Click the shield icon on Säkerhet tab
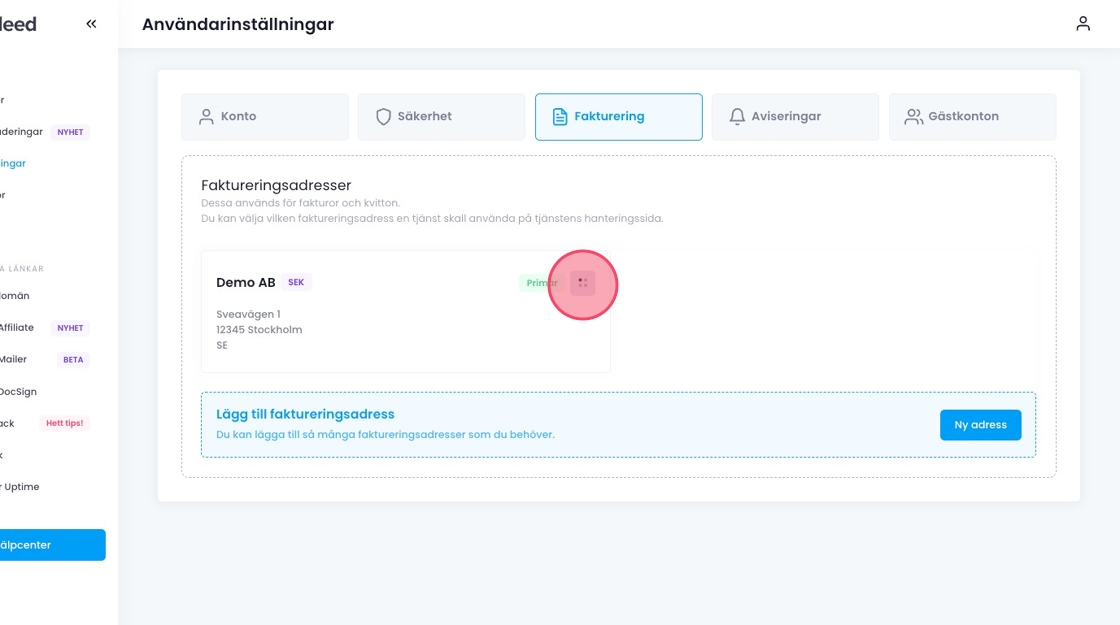1120x625 pixels. (x=383, y=117)
